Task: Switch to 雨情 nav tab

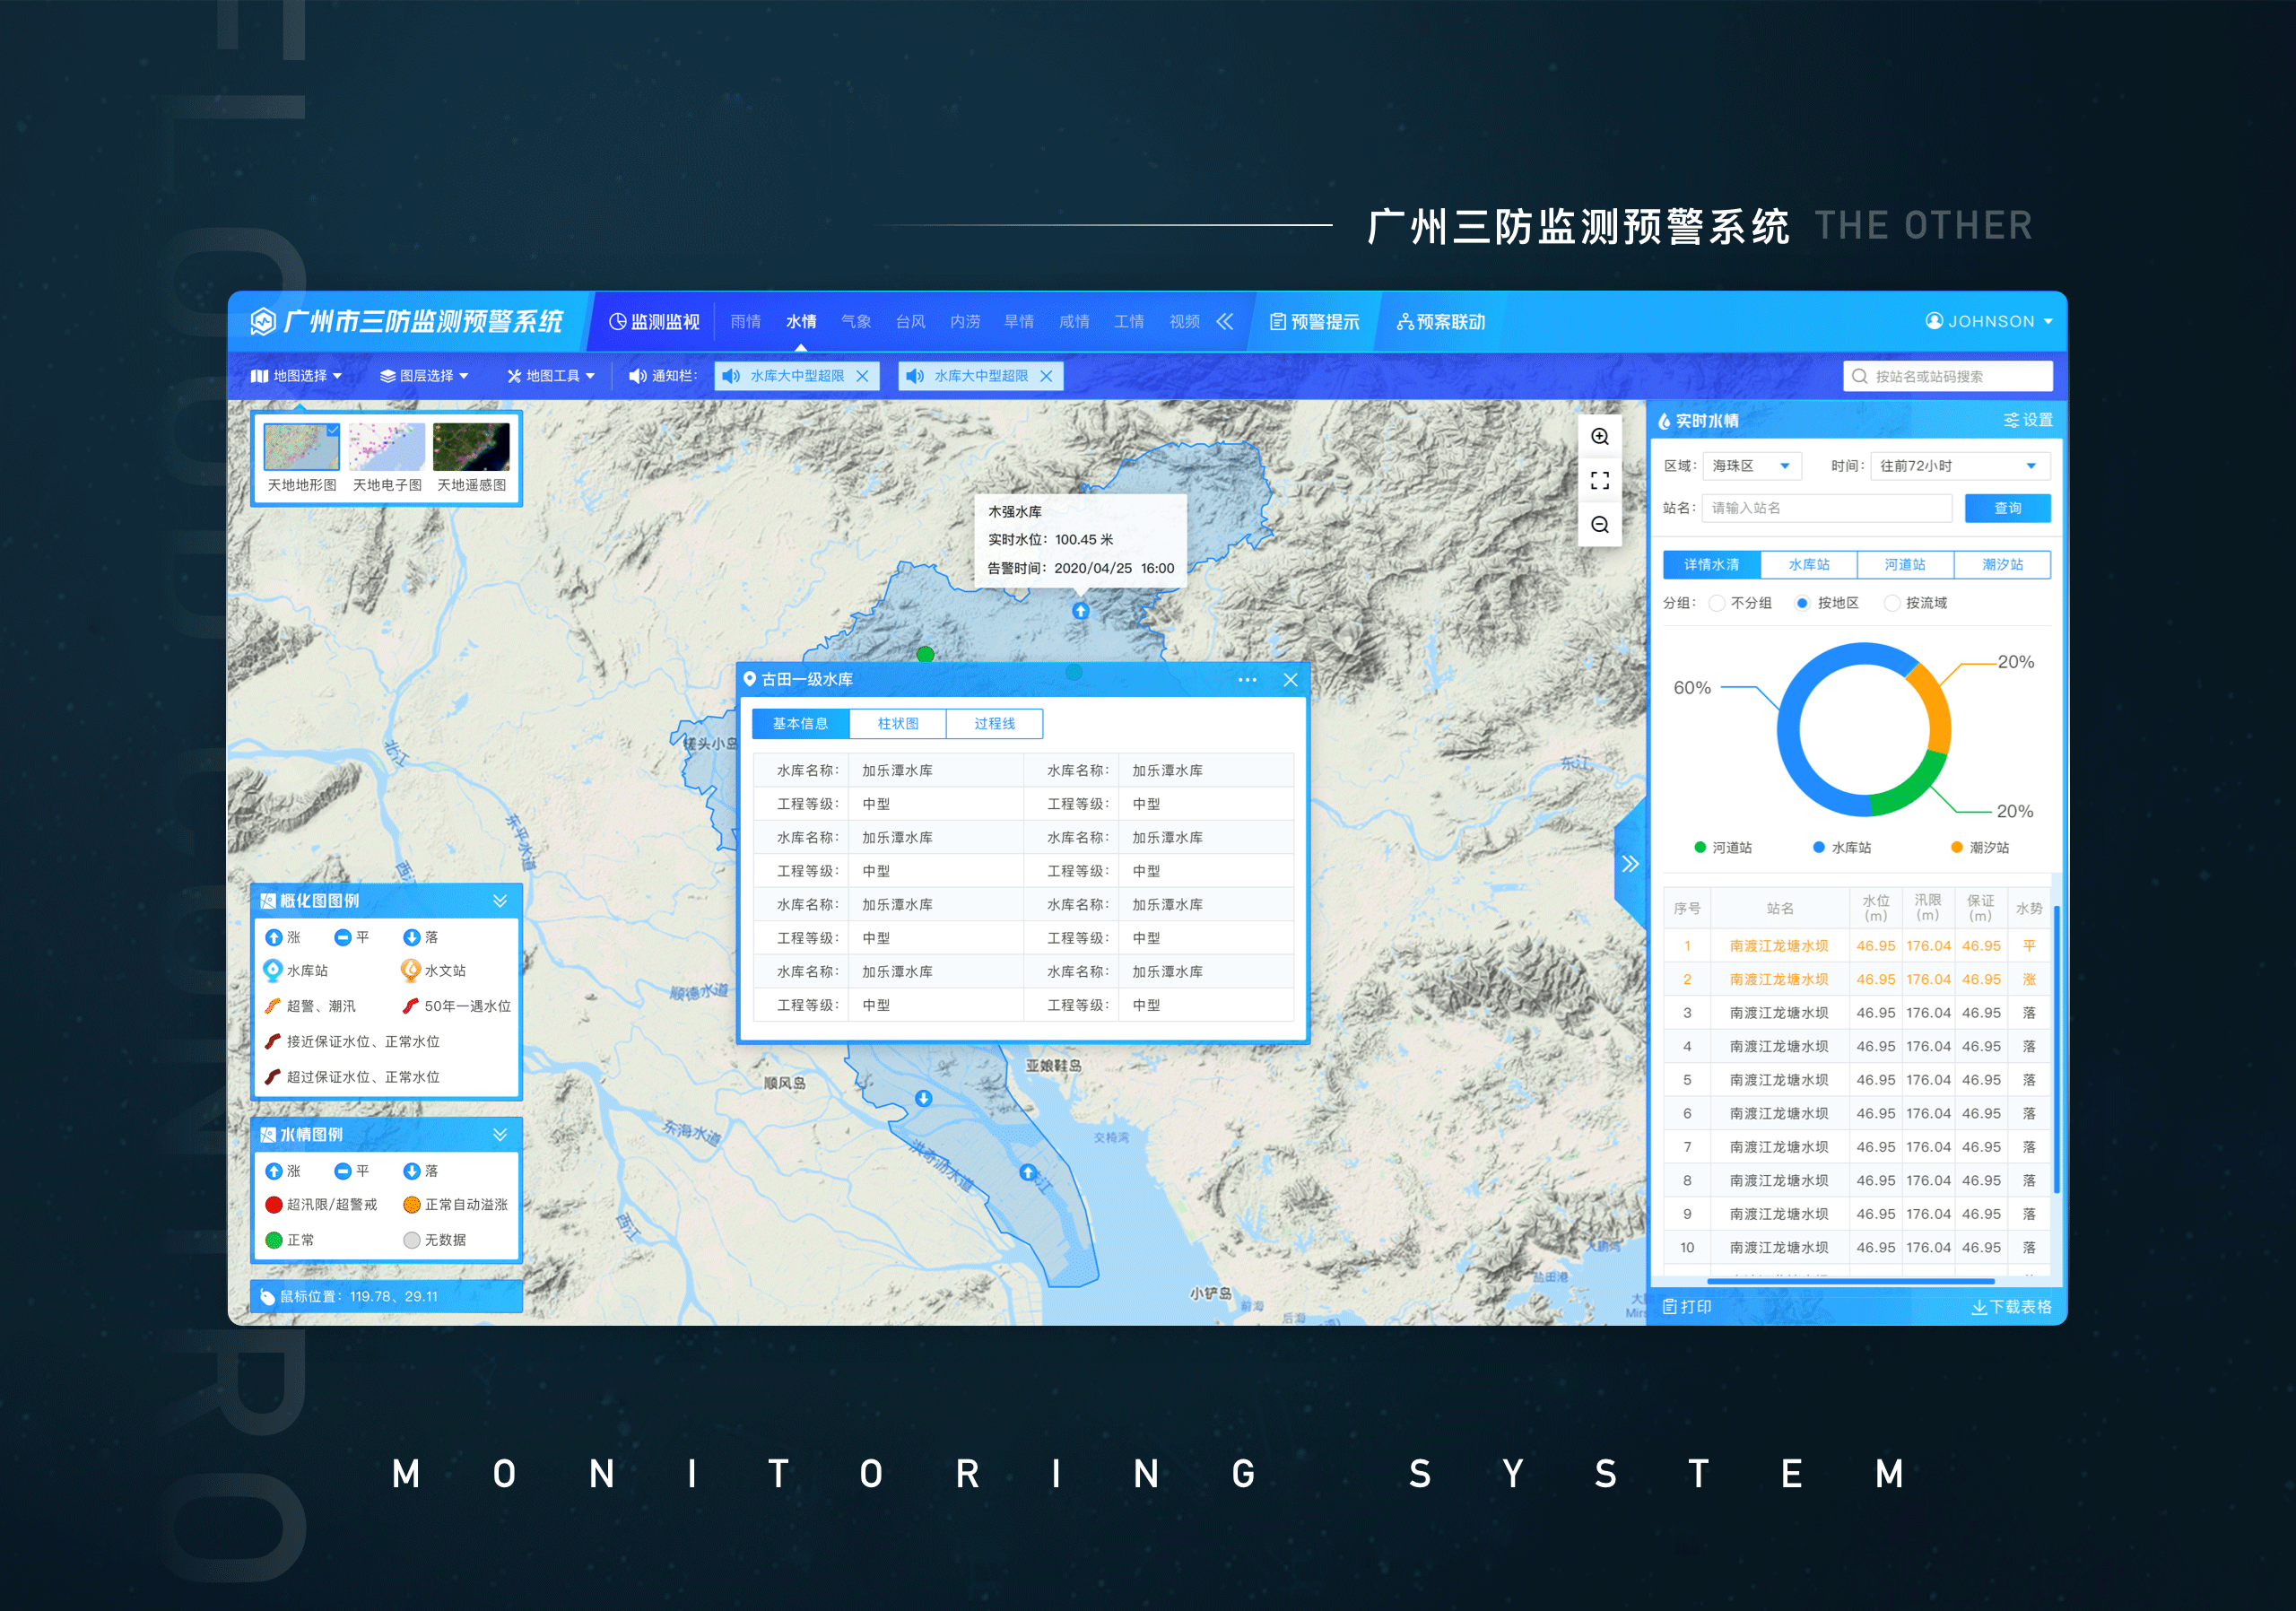Action: pyautogui.click(x=745, y=322)
